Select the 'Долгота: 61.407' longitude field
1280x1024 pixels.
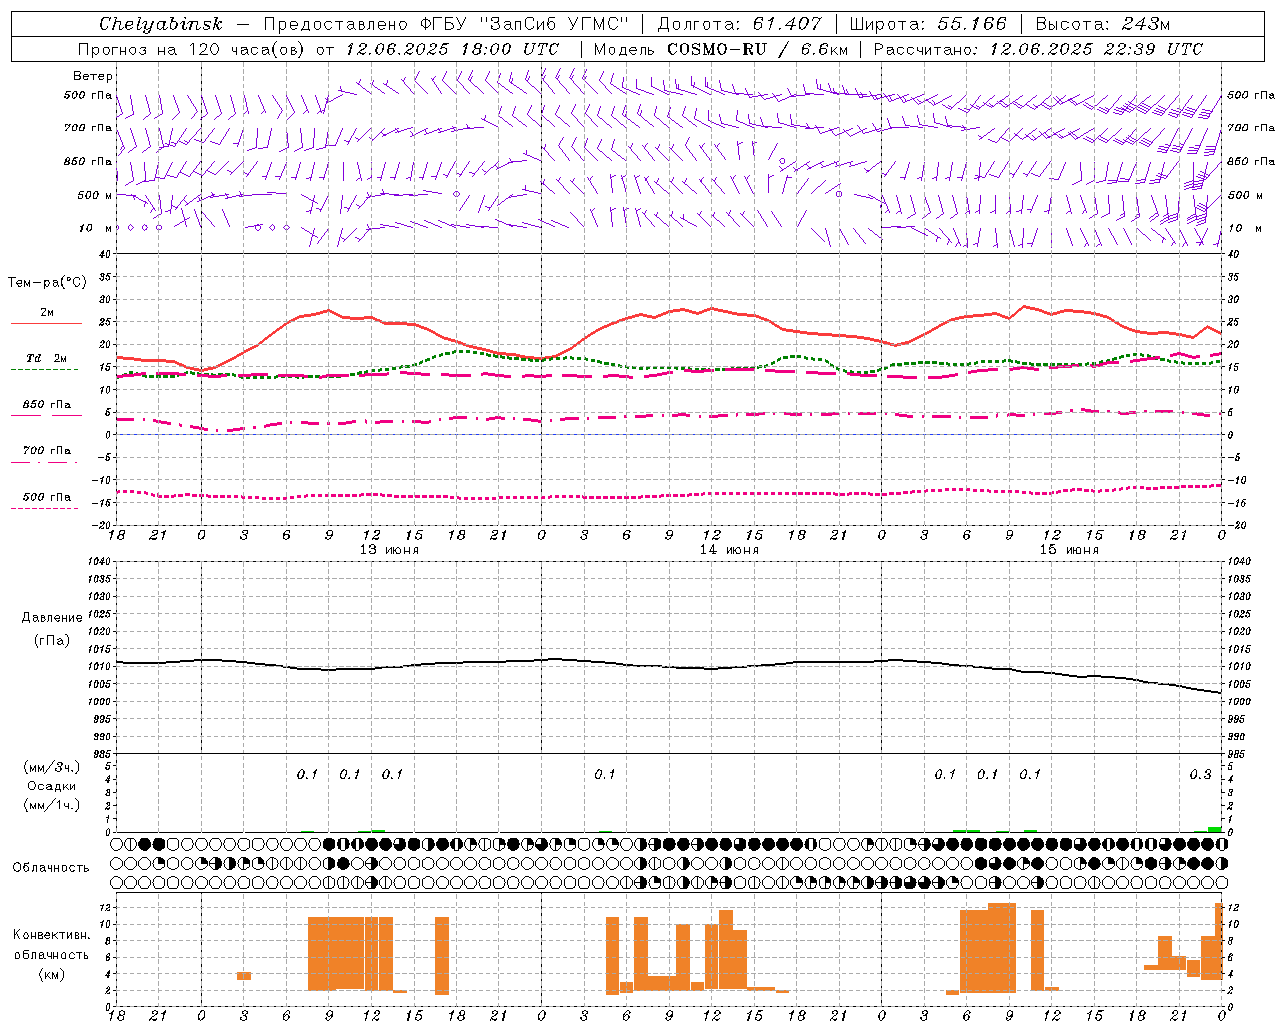739,24
